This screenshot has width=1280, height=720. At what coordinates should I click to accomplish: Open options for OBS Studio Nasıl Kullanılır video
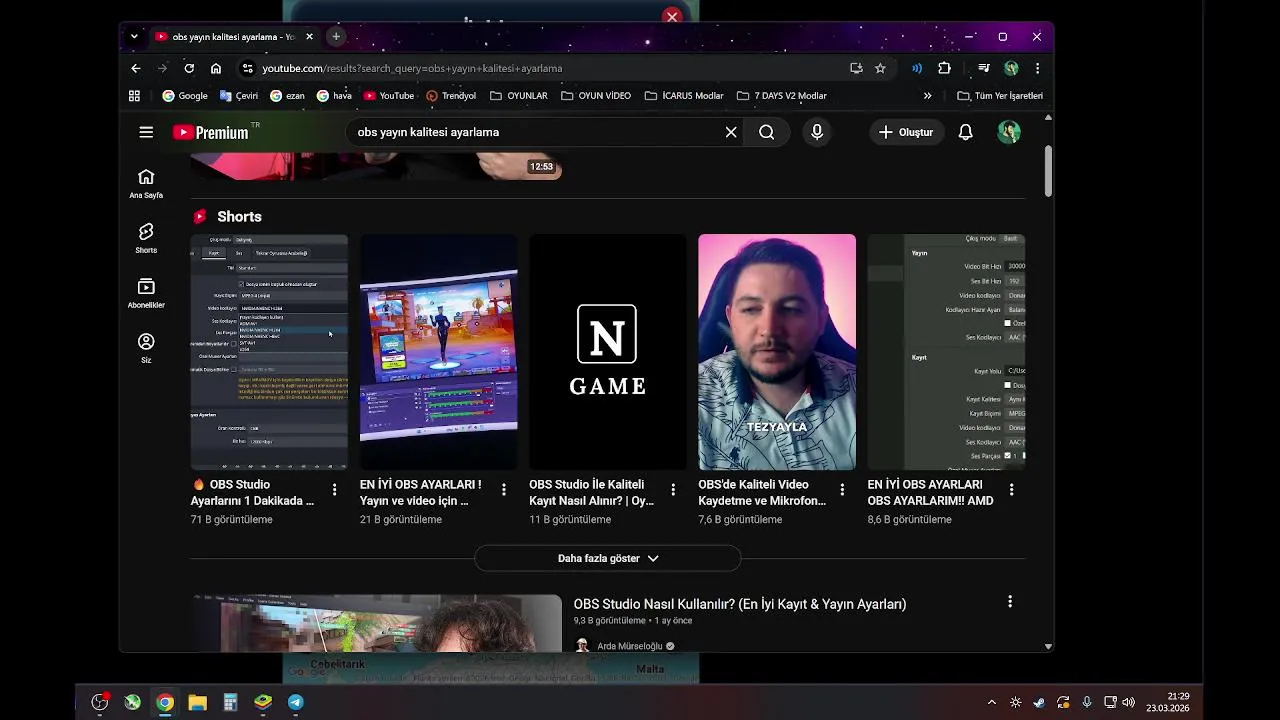coord(1010,602)
